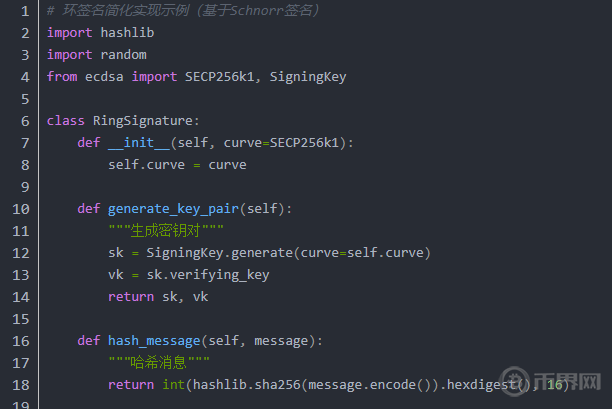This screenshot has width=612, height=409.
Task: Click the watermark logo in the corner
Action: [x=565, y=383]
